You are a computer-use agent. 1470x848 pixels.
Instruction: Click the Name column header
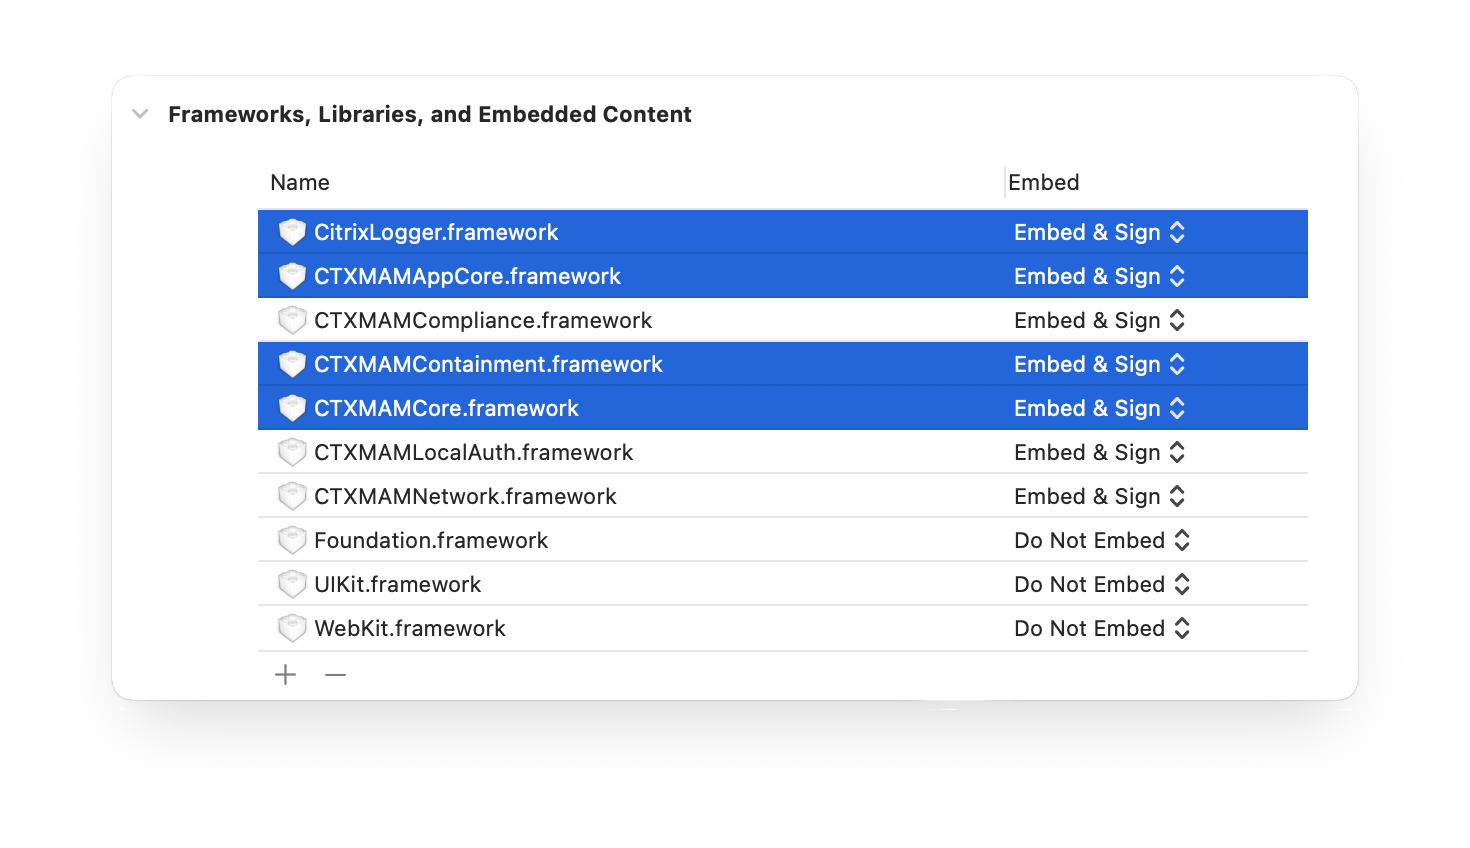pyautogui.click(x=300, y=182)
